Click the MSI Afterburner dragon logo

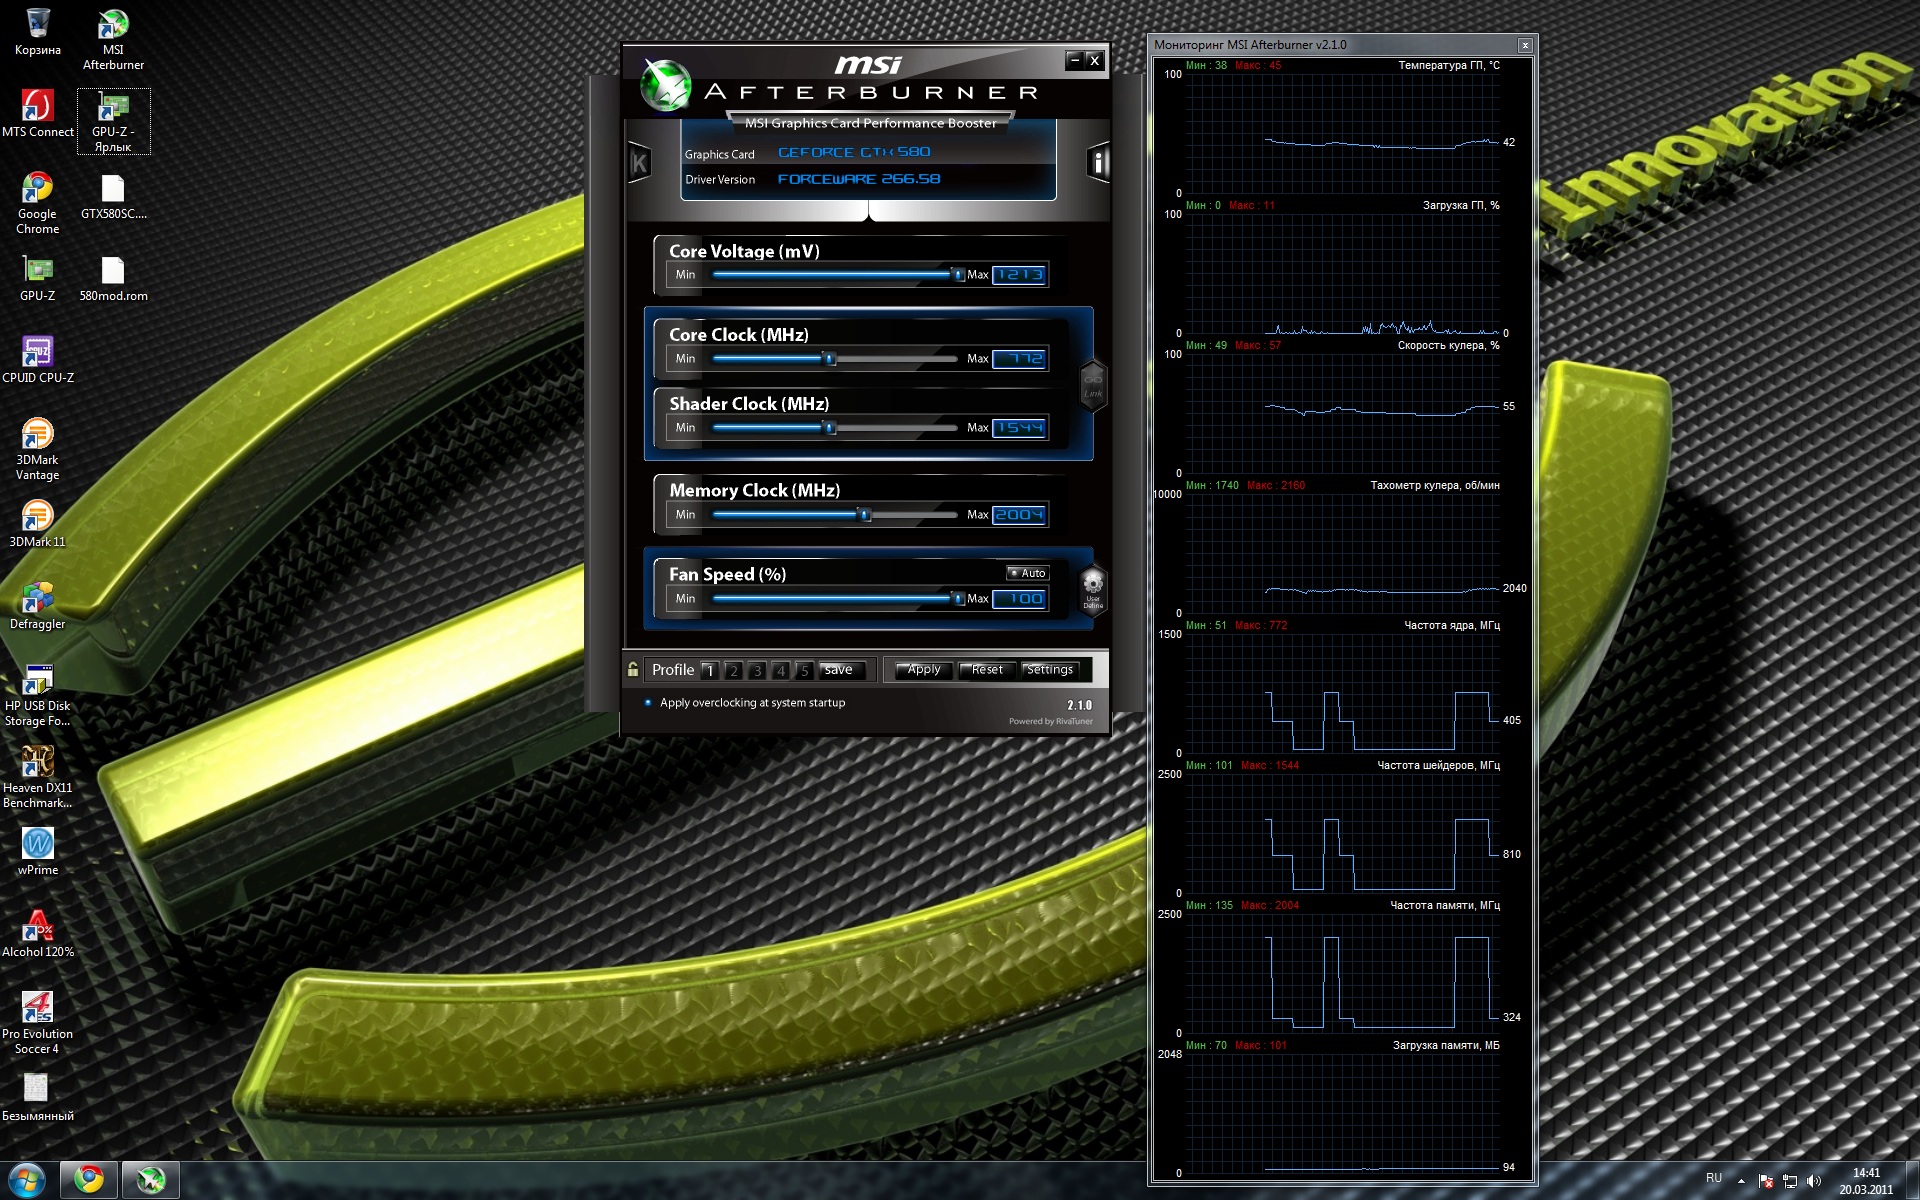click(666, 85)
